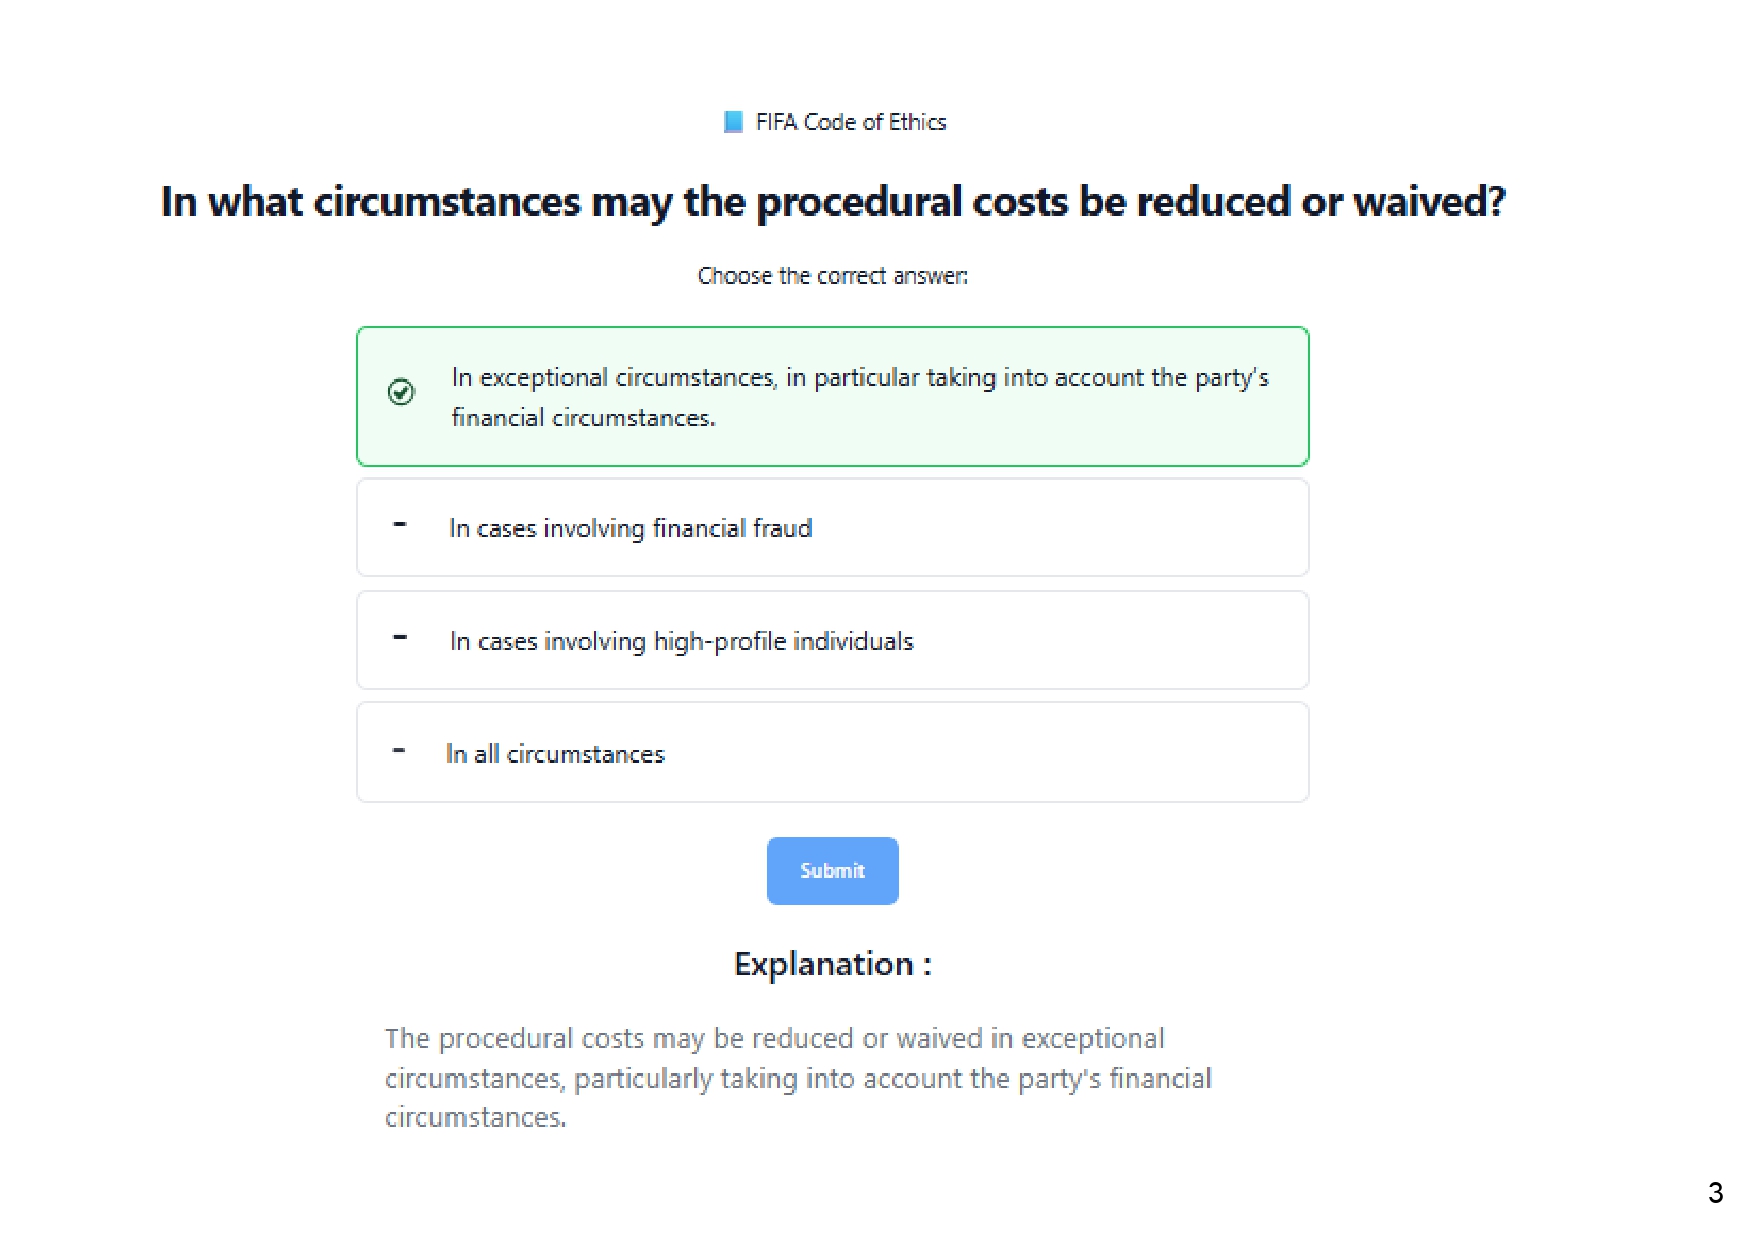1755x1240 pixels.
Task: Choose 'In cases involving high-profile individuals' answer
Action: (833, 640)
